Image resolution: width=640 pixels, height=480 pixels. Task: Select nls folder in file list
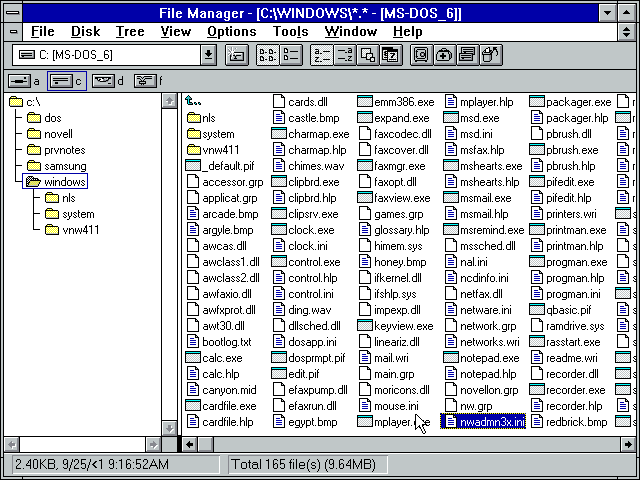coord(201,118)
